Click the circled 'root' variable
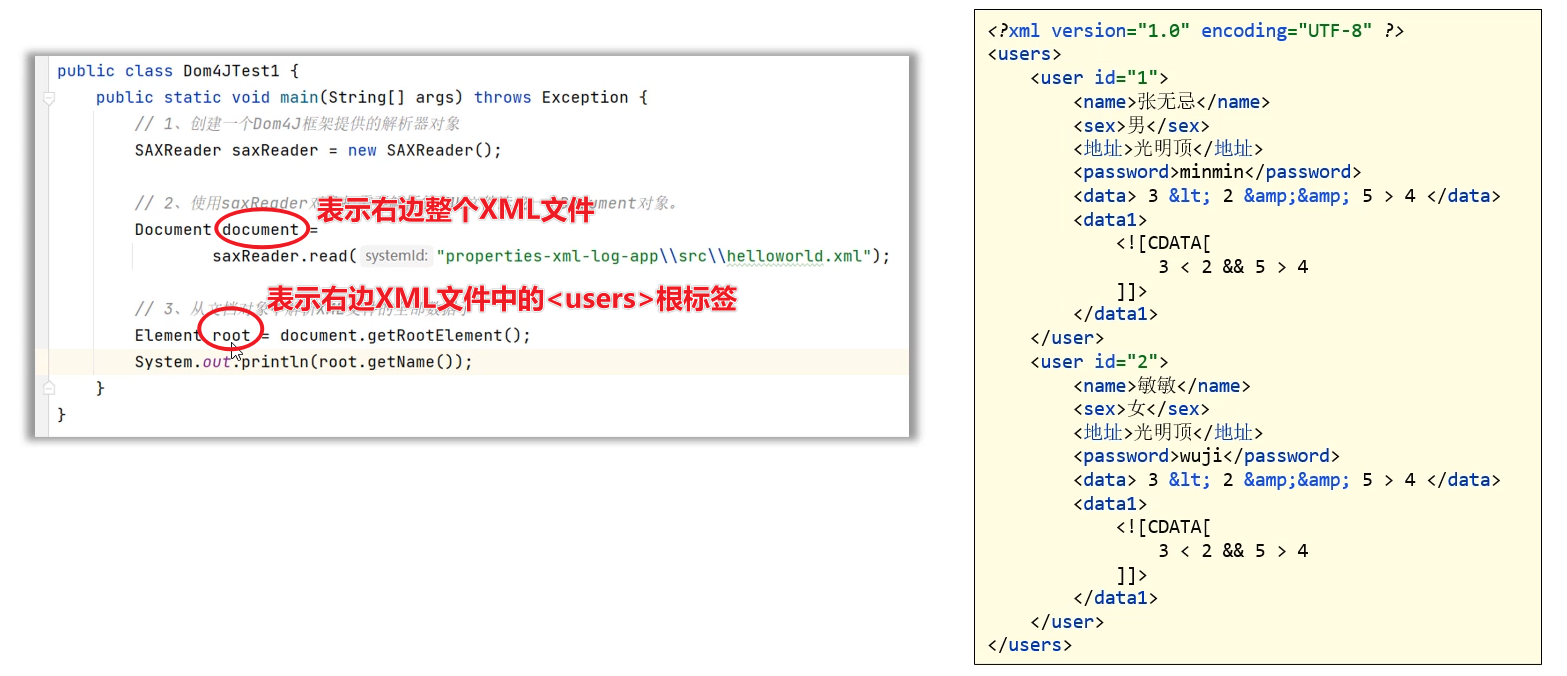This screenshot has height=676, width=1567. (231, 335)
